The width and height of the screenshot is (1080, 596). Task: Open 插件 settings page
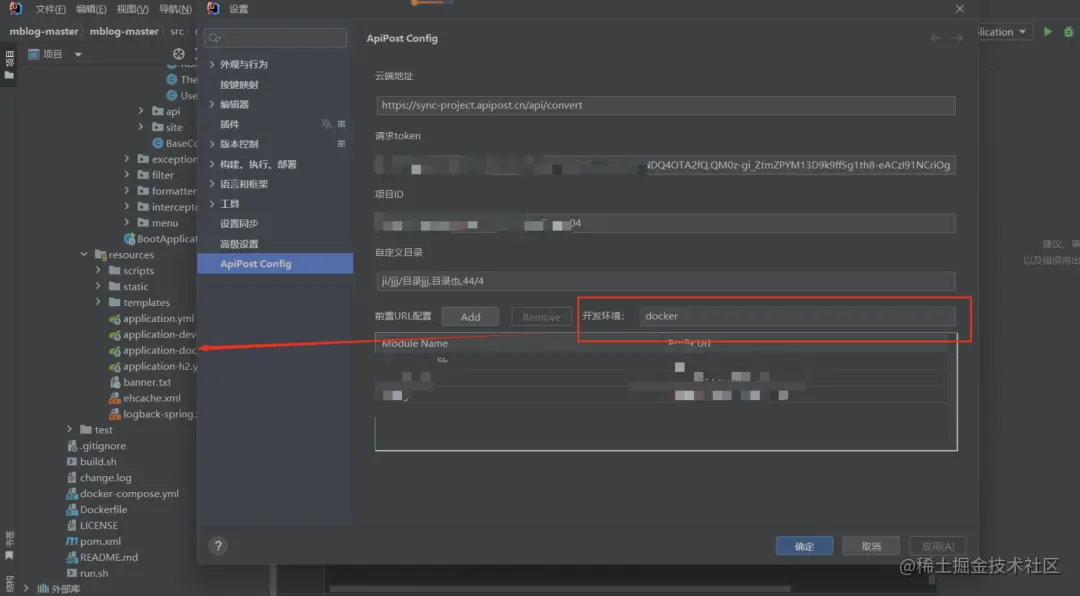(x=229, y=125)
